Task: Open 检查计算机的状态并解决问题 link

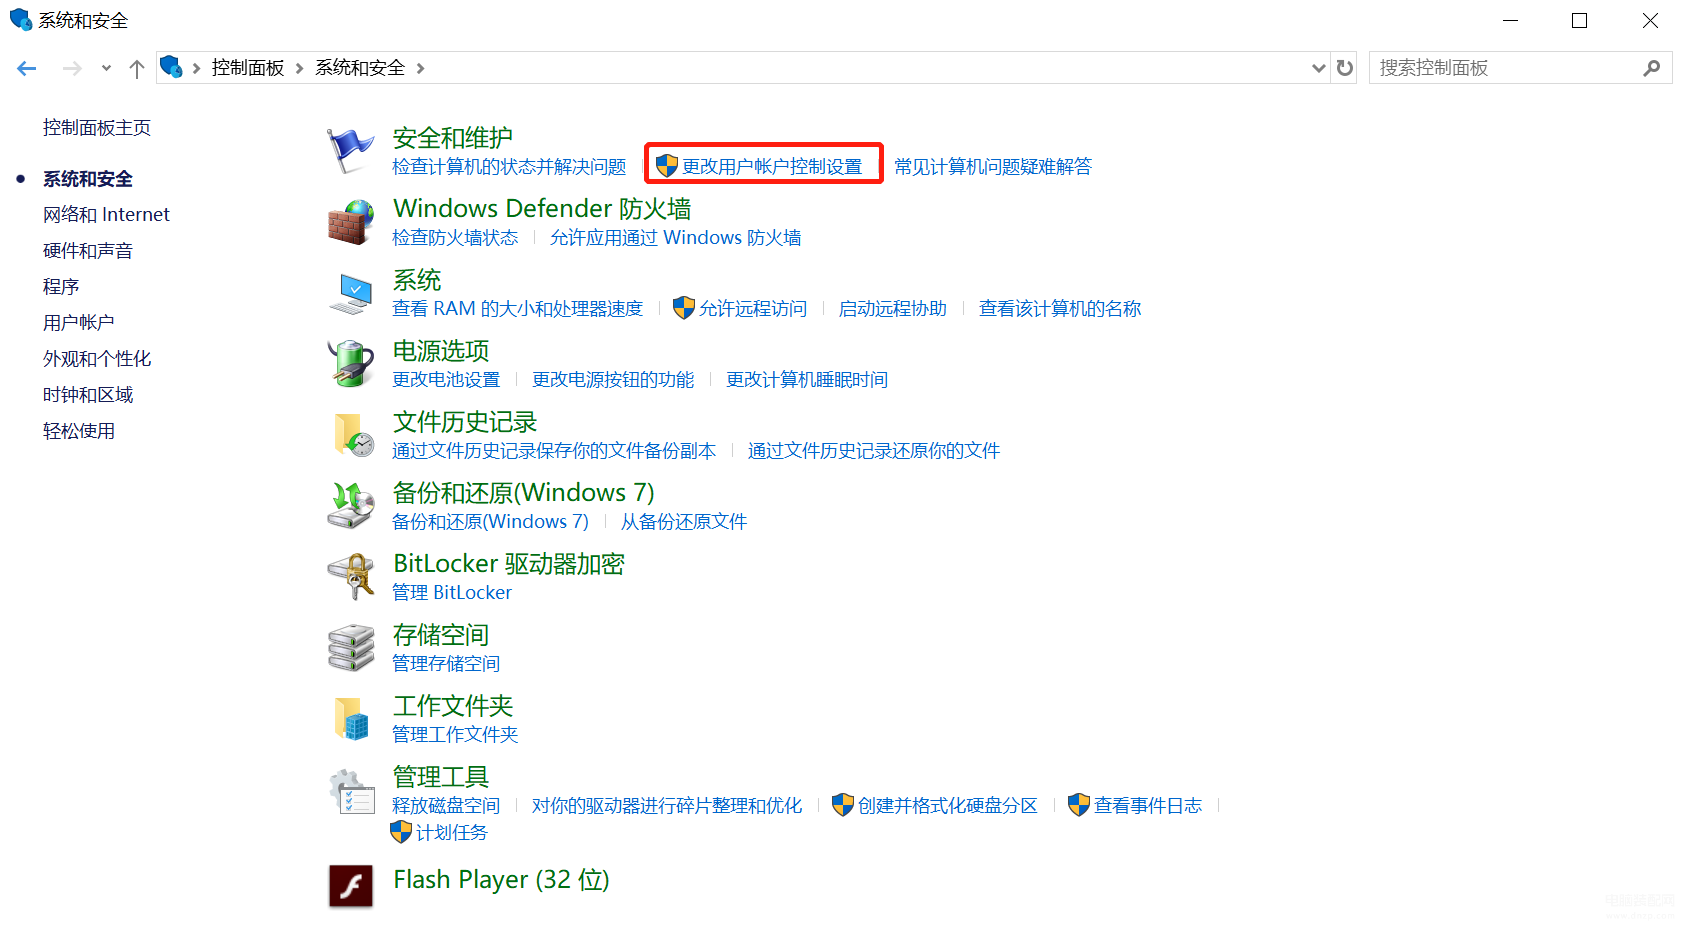Action: point(509,166)
